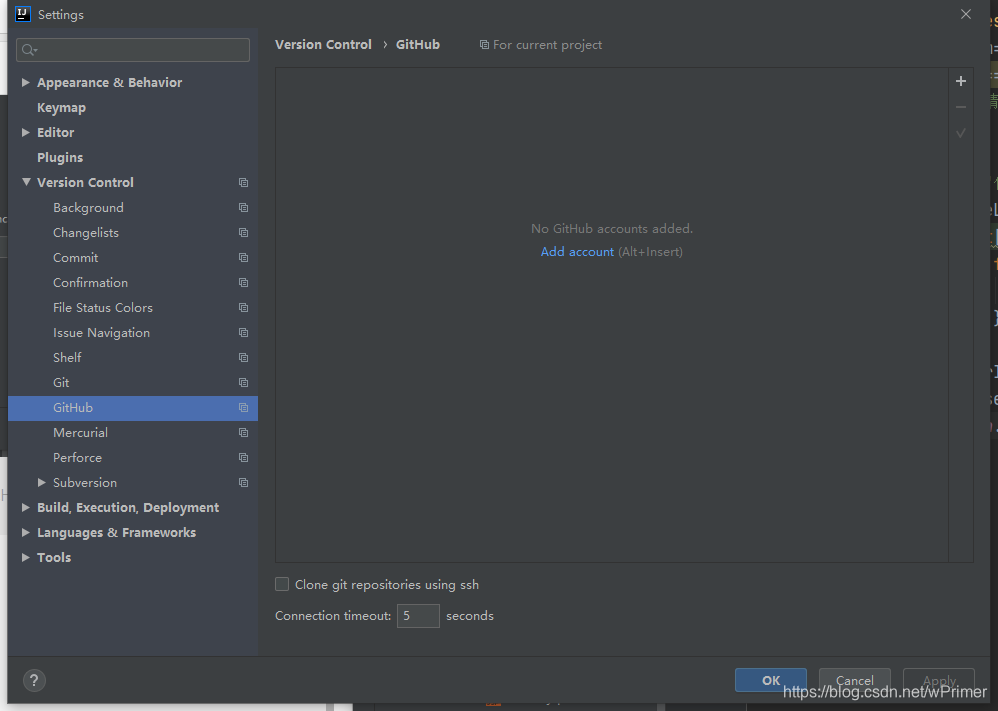
Task: Click project-level icon beside GitHub
Action: pos(243,407)
